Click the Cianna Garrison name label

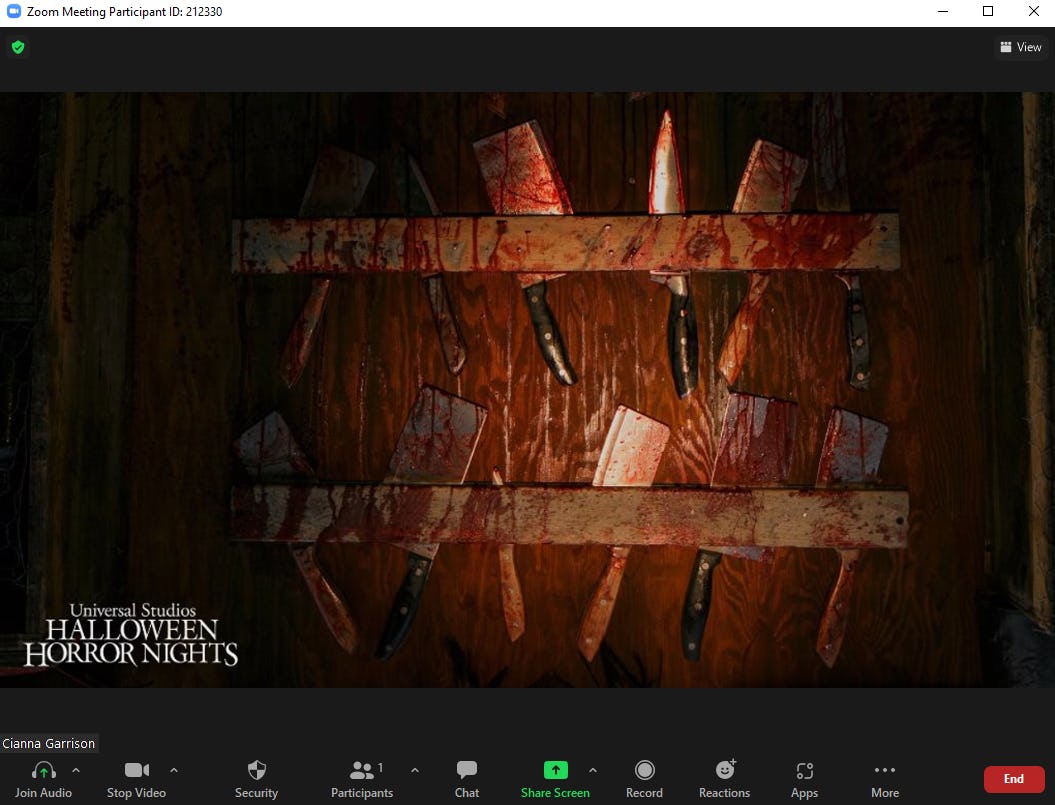coord(48,743)
